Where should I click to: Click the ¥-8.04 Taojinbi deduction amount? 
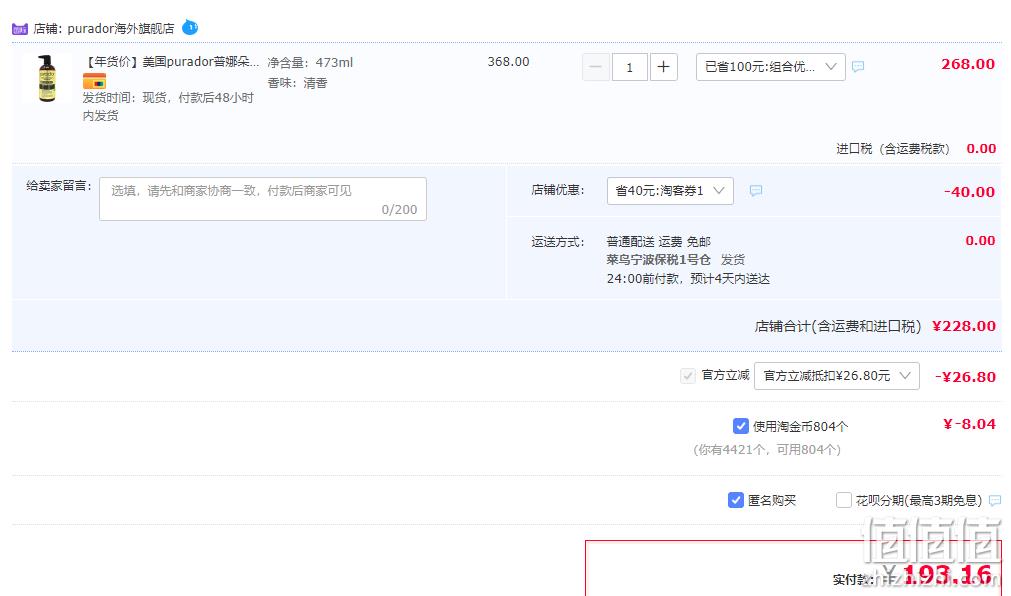point(969,424)
